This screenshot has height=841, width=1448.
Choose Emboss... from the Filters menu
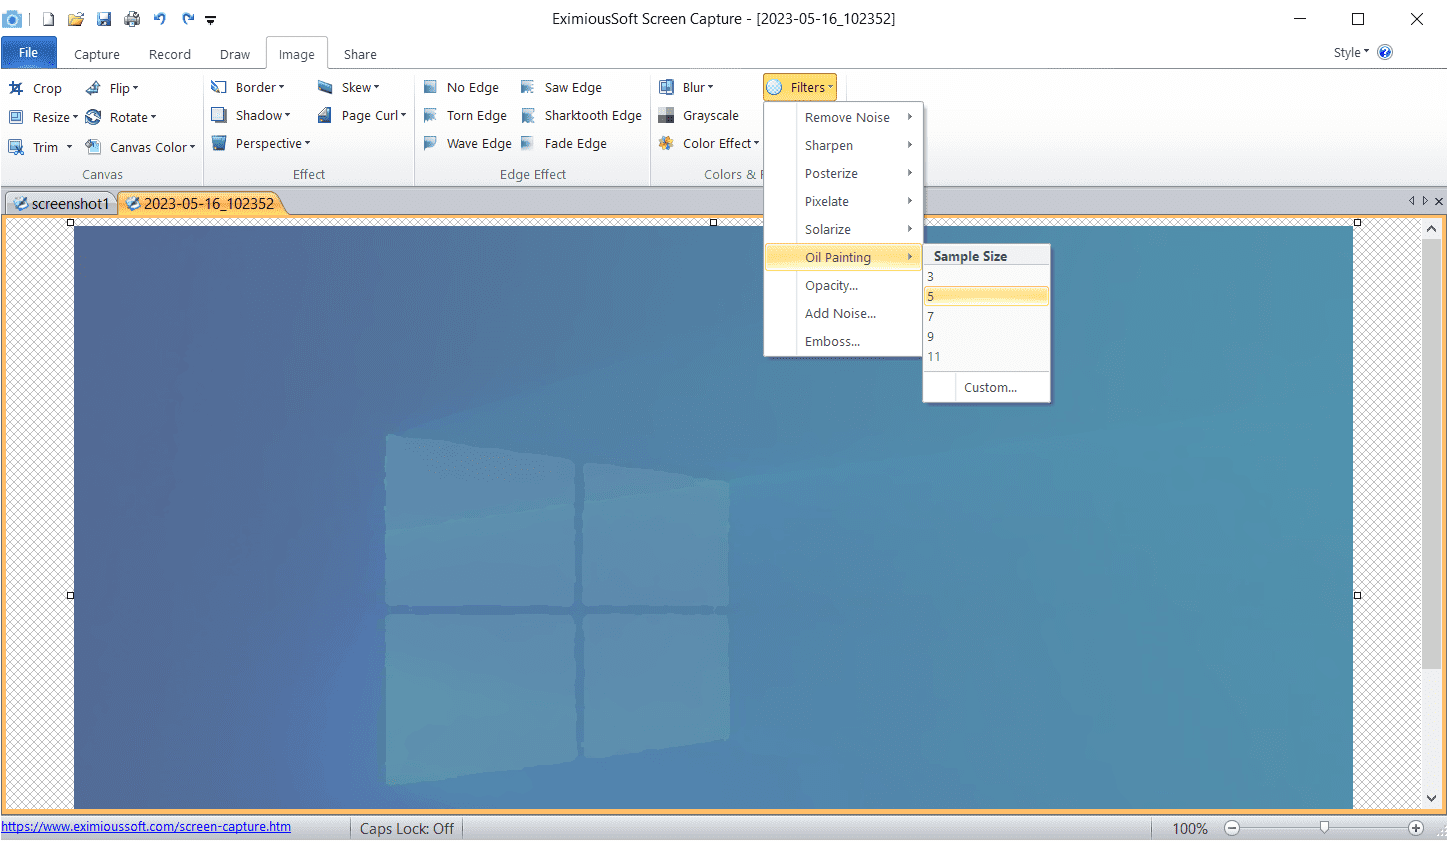(843, 341)
